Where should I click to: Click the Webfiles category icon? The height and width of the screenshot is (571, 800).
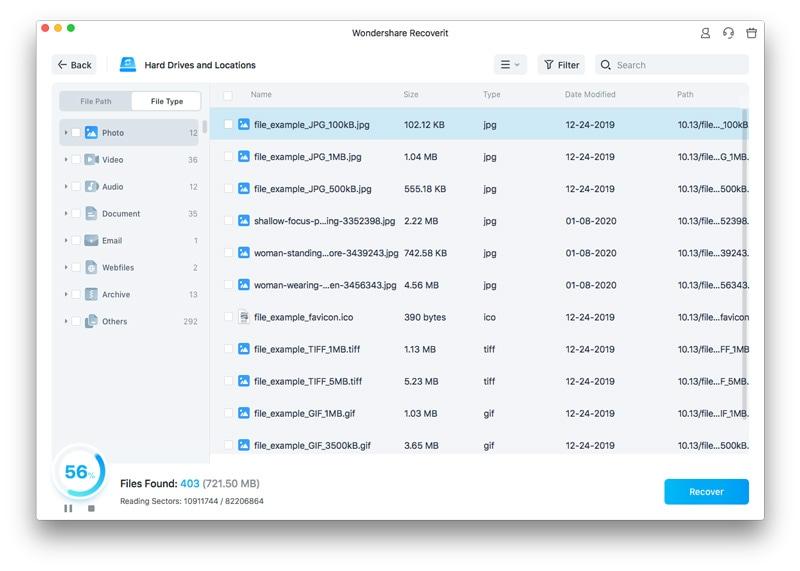coord(91,267)
